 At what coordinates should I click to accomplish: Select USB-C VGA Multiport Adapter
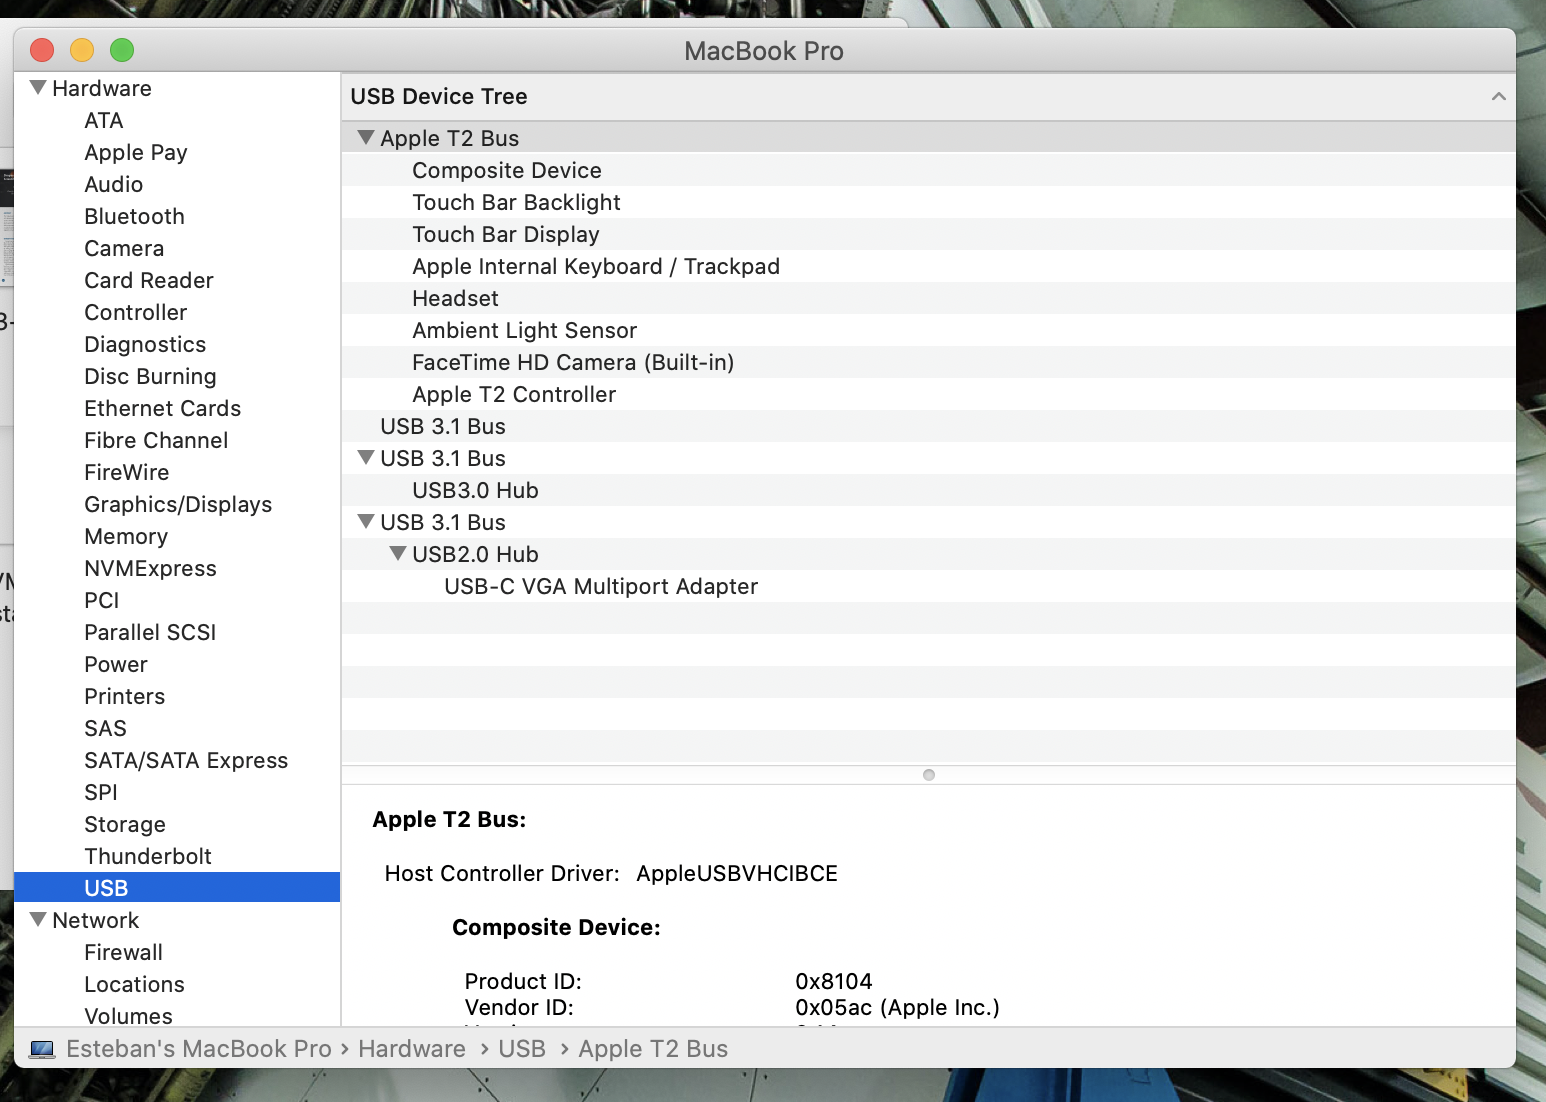click(601, 586)
